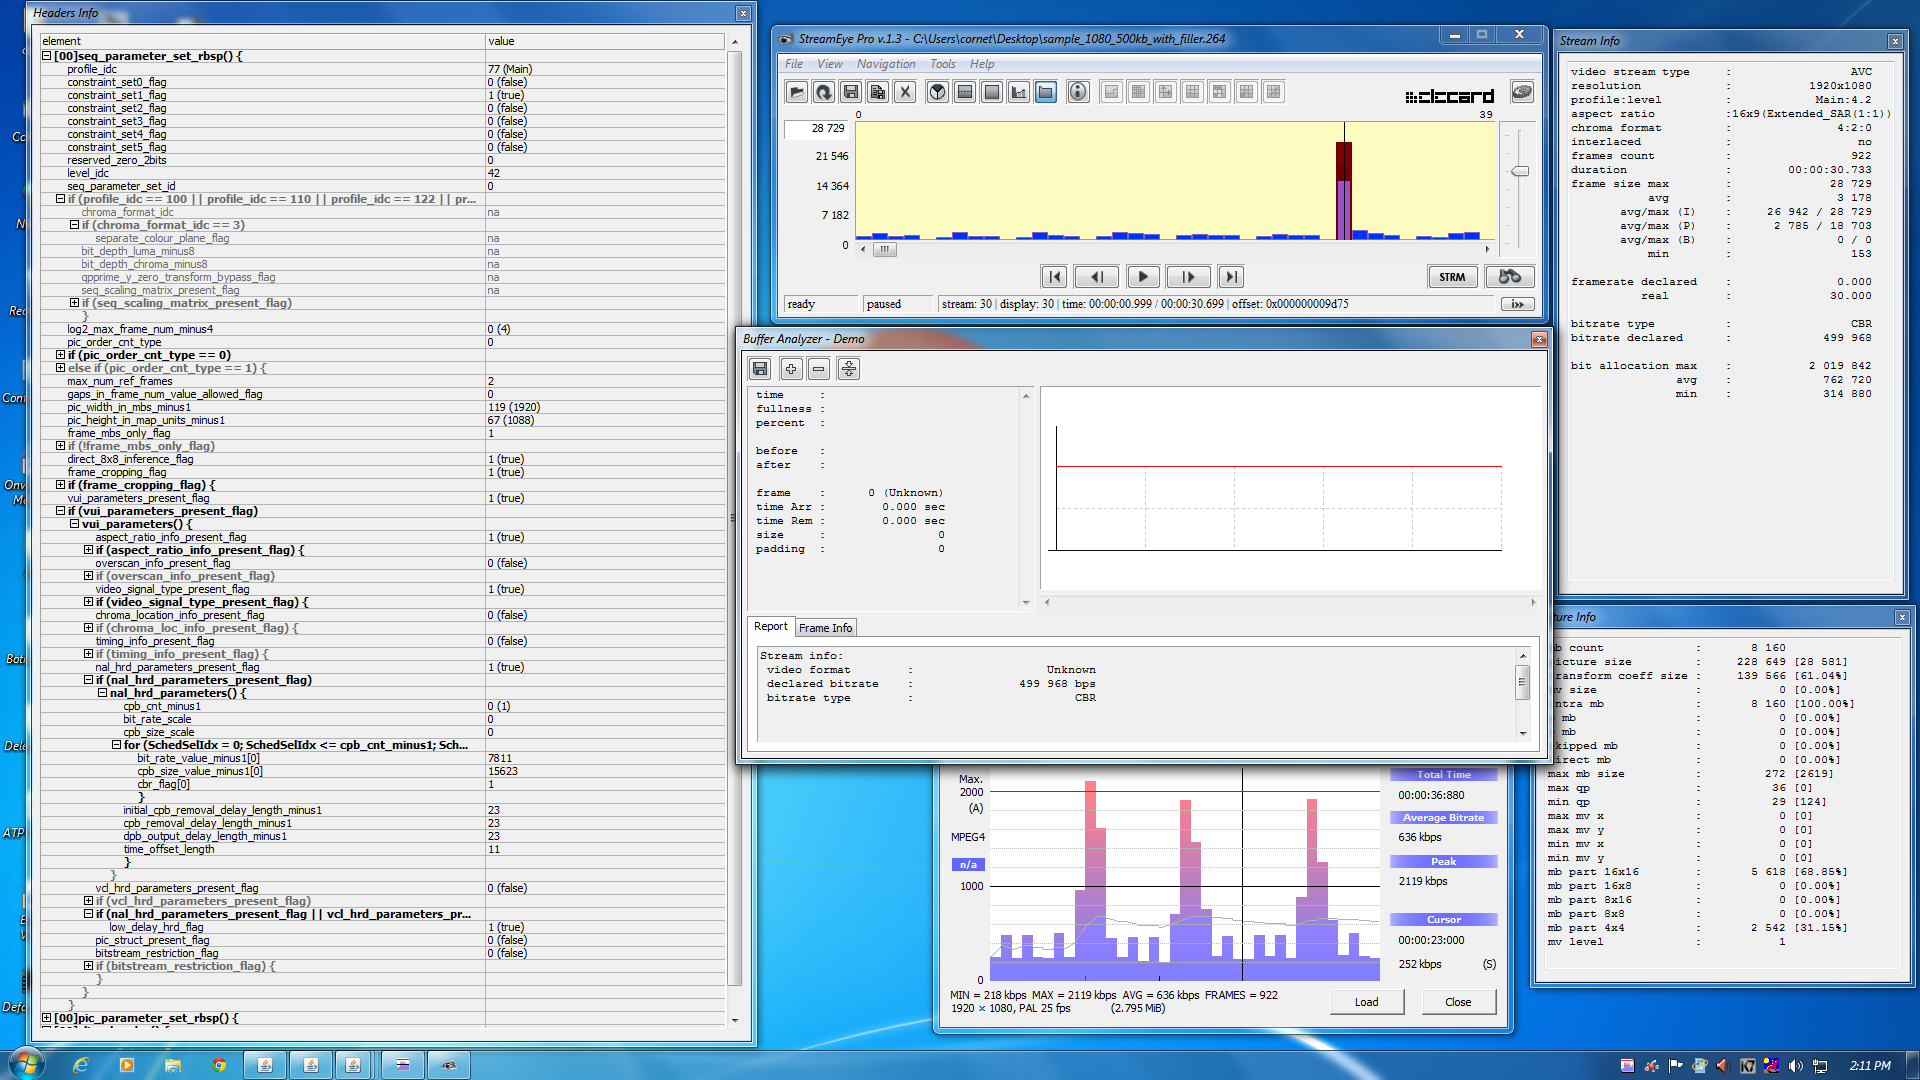Step one frame backward
The width and height of the screenshot is (1920, 1080).
coord(1097,277)
